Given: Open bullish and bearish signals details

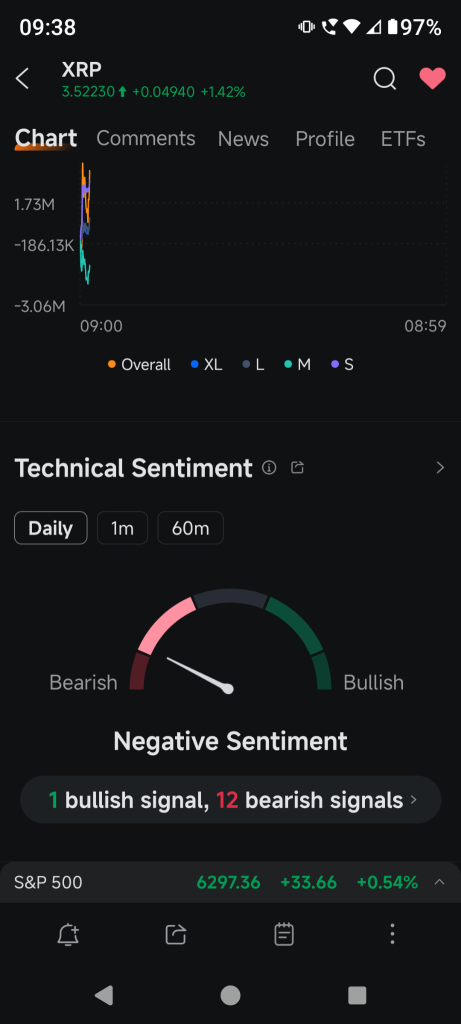Looking at the screenshot, I should click(230, 800).
